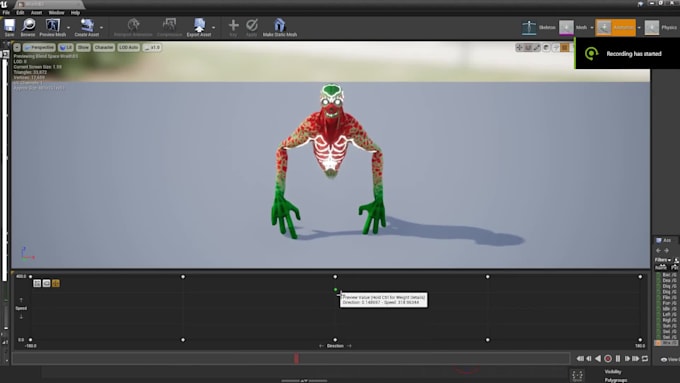The image size is (680, 383).
Task: Jump to end of animation playback
Action: [x=636, y=358]
